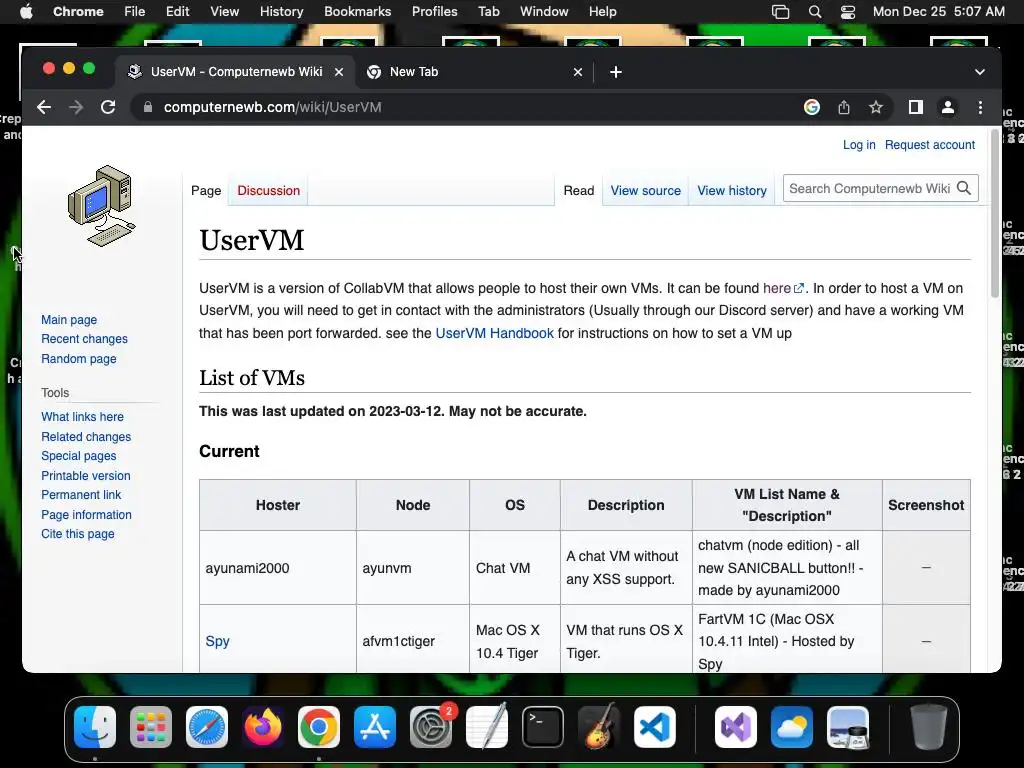This screenshot has height=768, width=1024.
Task: Open Page information link
Action: (86, 515)
